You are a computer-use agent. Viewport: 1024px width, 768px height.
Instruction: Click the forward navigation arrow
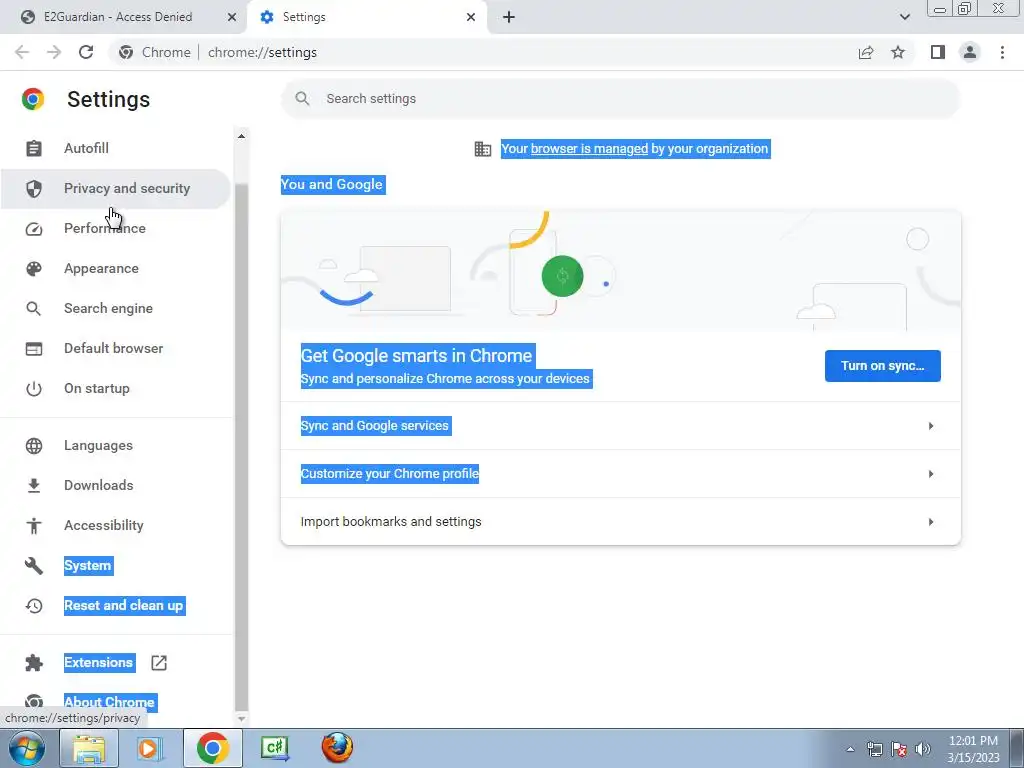(x=54, y=52)
